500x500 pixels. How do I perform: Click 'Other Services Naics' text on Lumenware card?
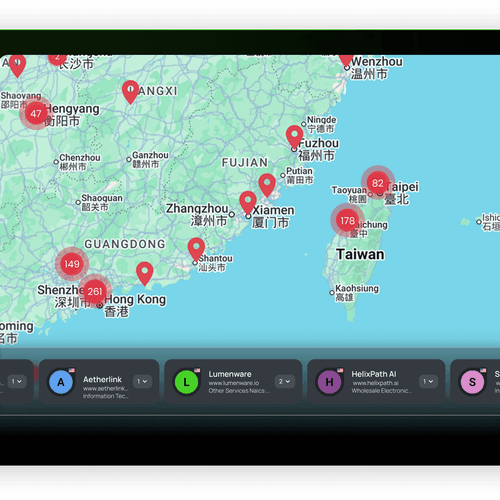click(x=239, y=391)
